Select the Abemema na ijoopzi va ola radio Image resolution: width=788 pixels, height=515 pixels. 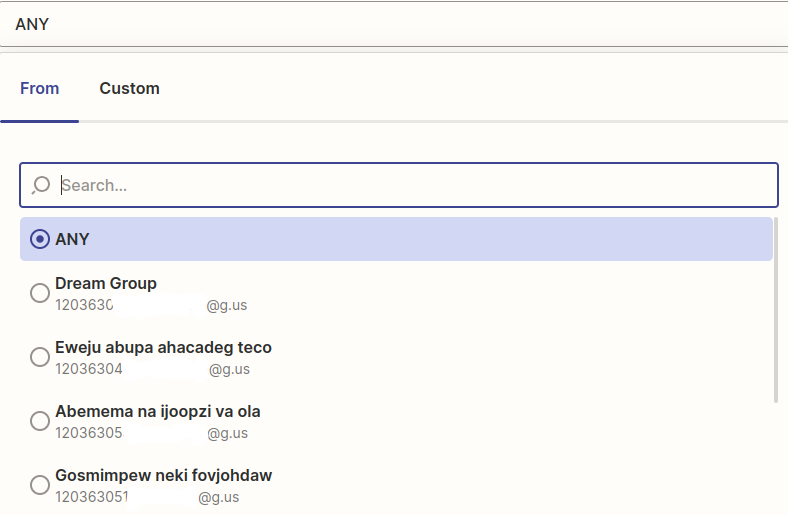tap(40, 421)
